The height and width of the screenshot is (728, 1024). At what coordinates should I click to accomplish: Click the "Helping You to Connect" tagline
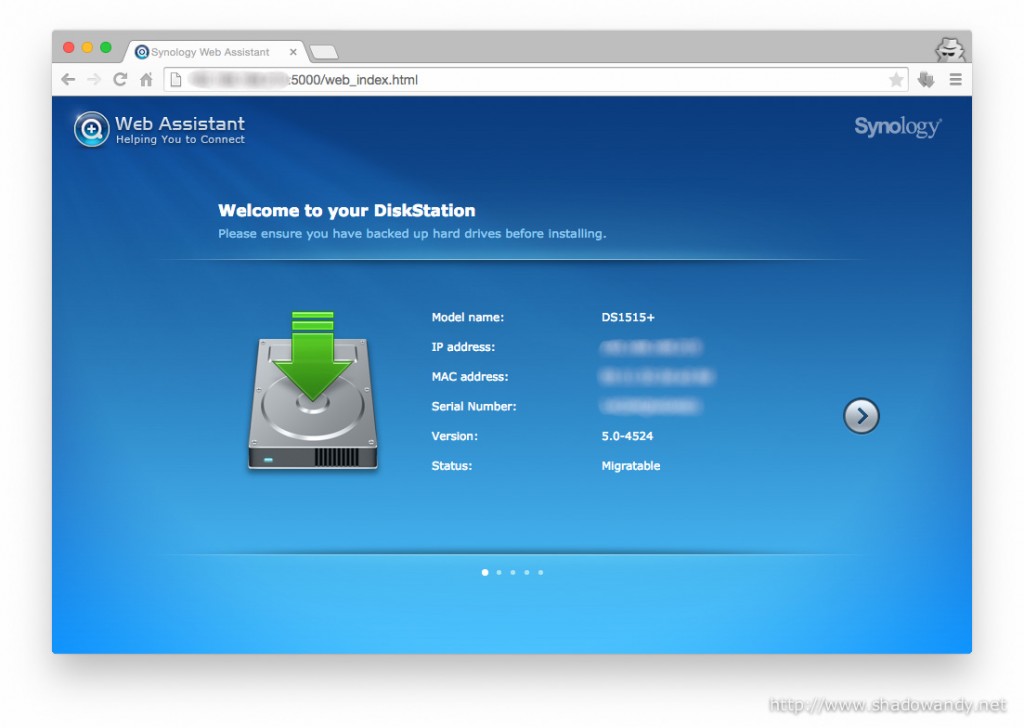pyautogui.click(x=180, y=139)
